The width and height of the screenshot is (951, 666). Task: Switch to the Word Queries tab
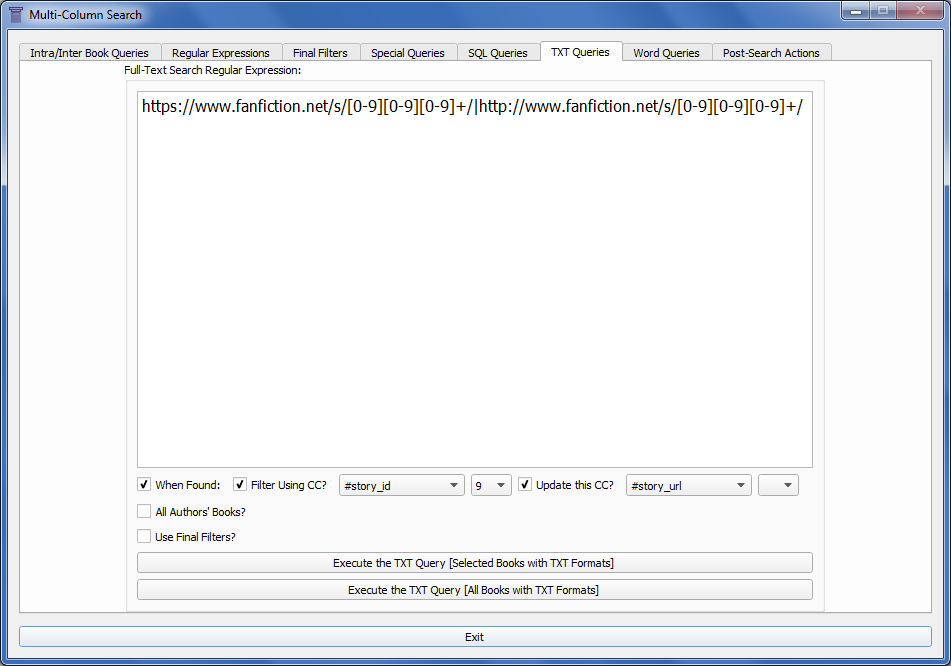667,53
